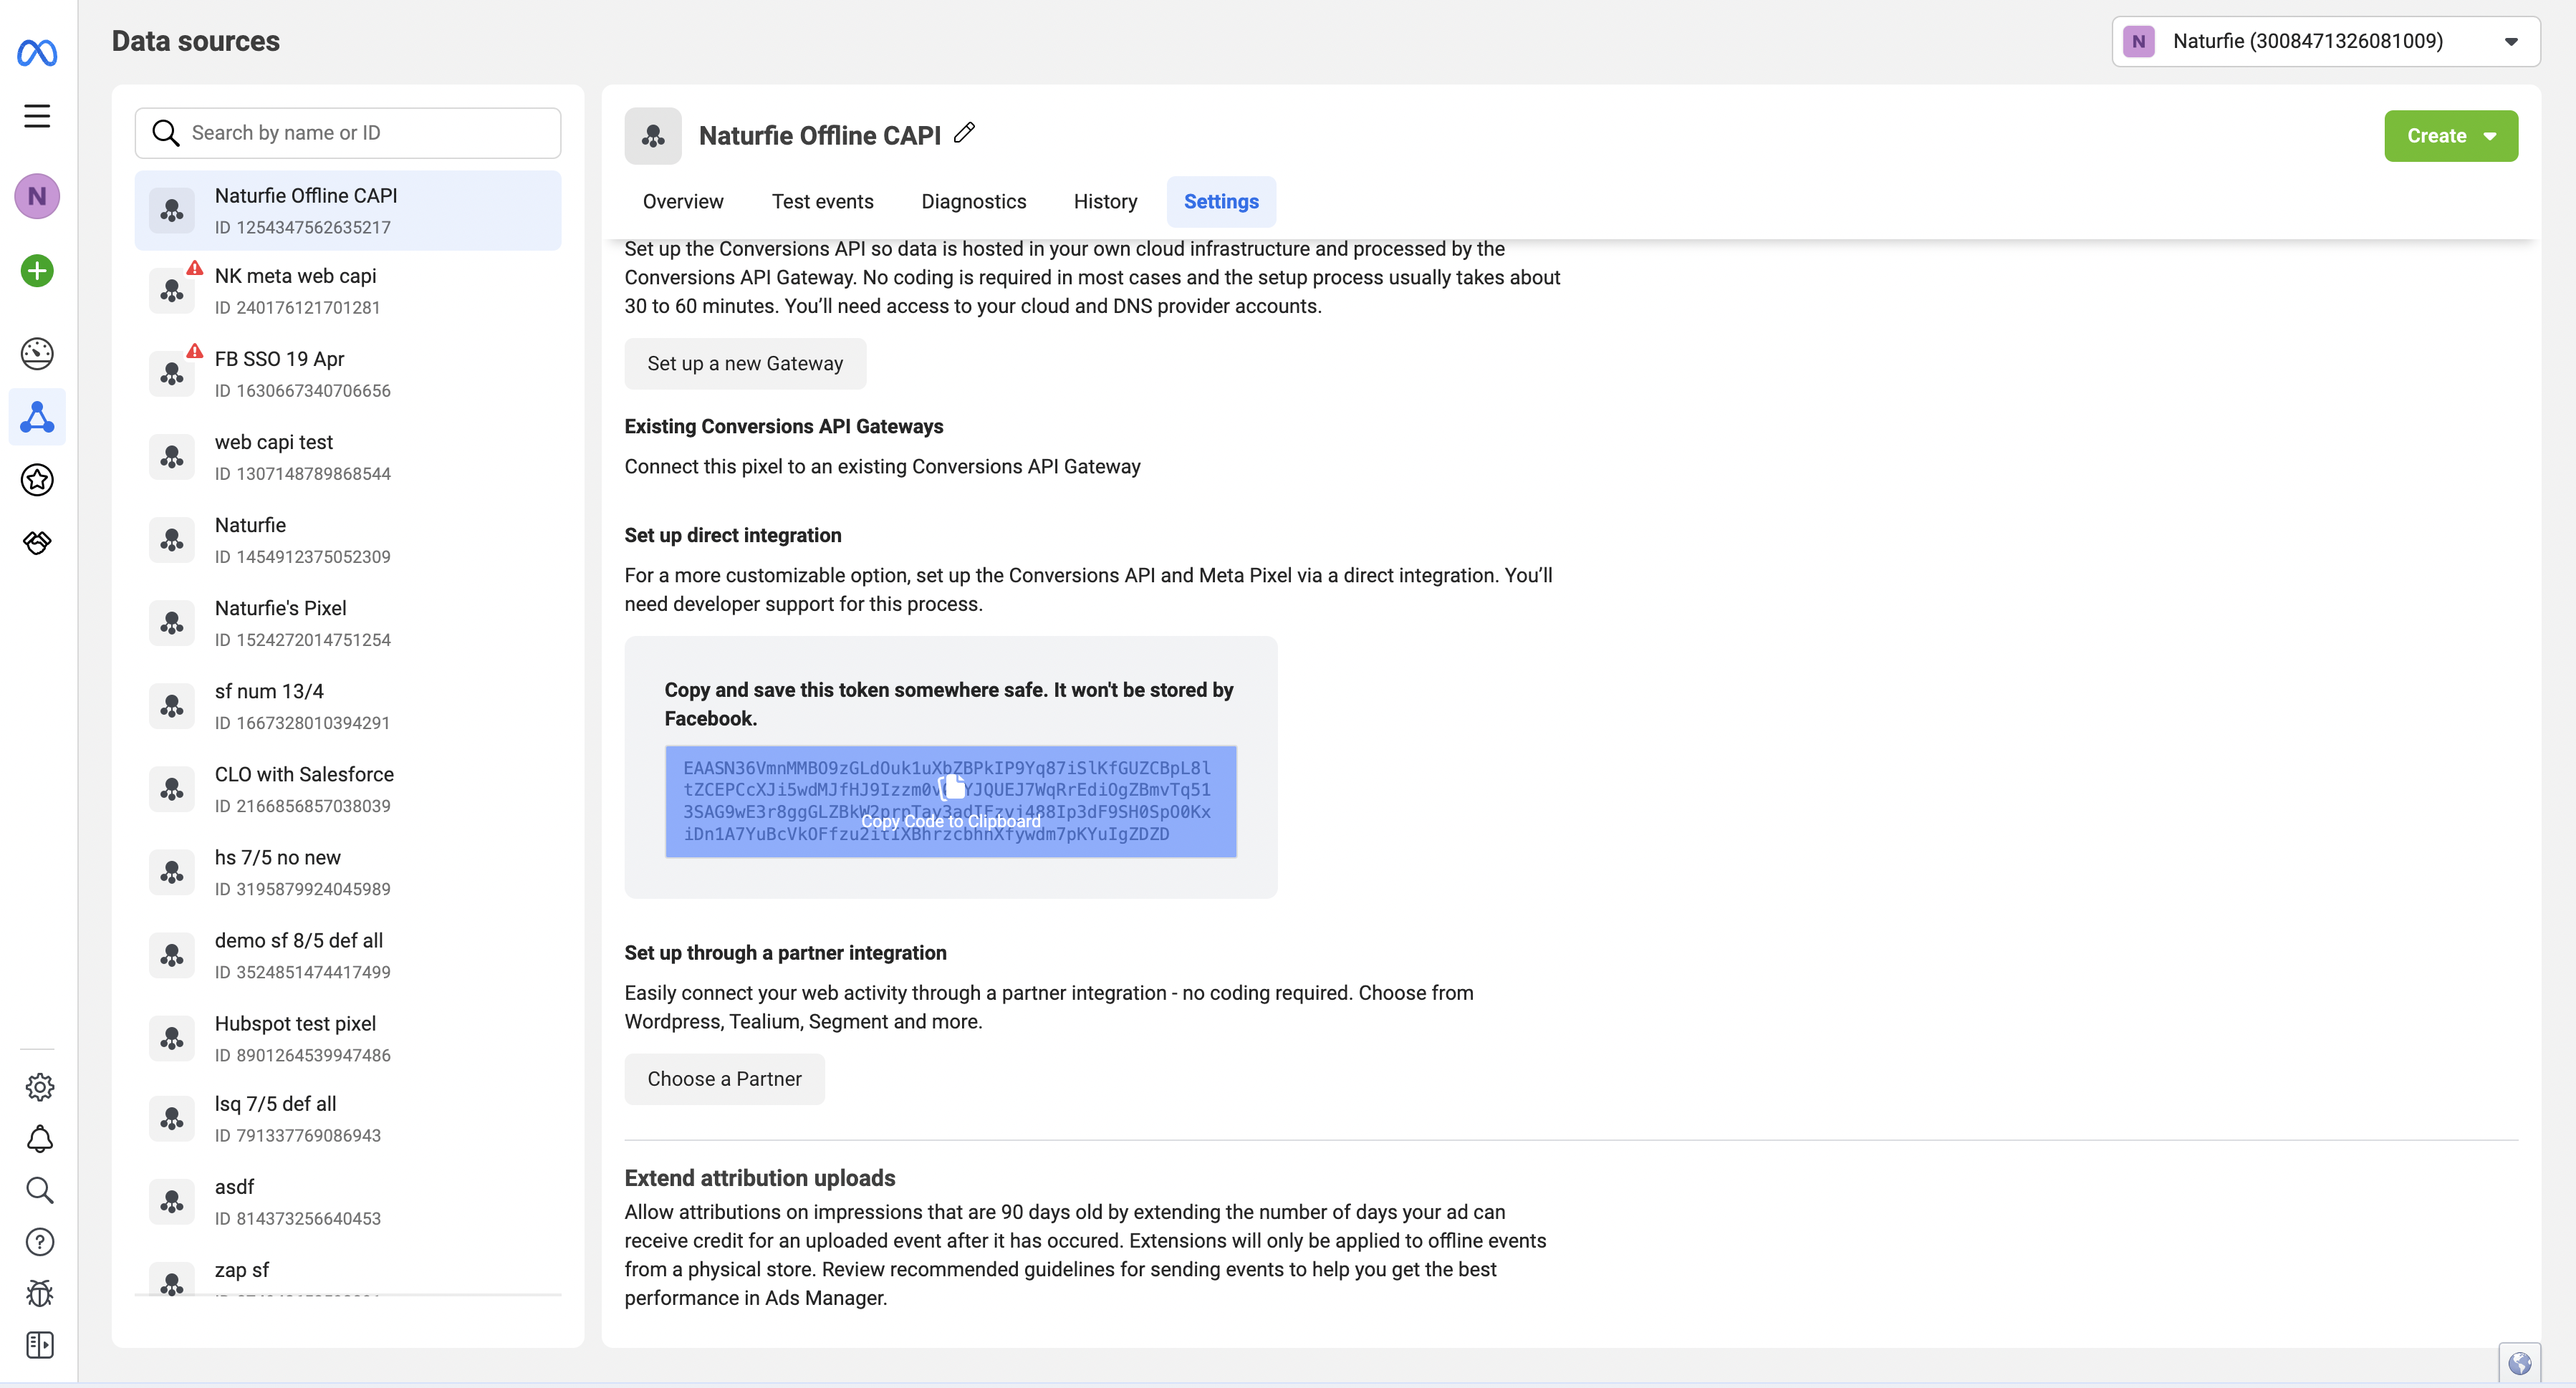2576x1388 pixels.
Task: Click the Extend attribution uploads heading
Action: [760, 1178]
